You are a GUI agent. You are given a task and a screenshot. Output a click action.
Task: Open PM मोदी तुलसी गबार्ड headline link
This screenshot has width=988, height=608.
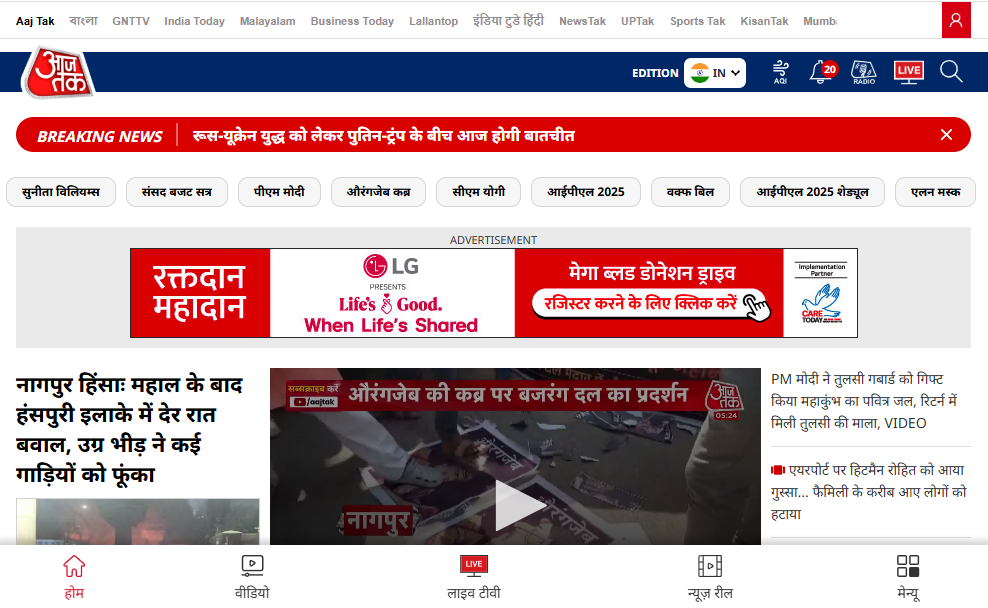point(864,401)
